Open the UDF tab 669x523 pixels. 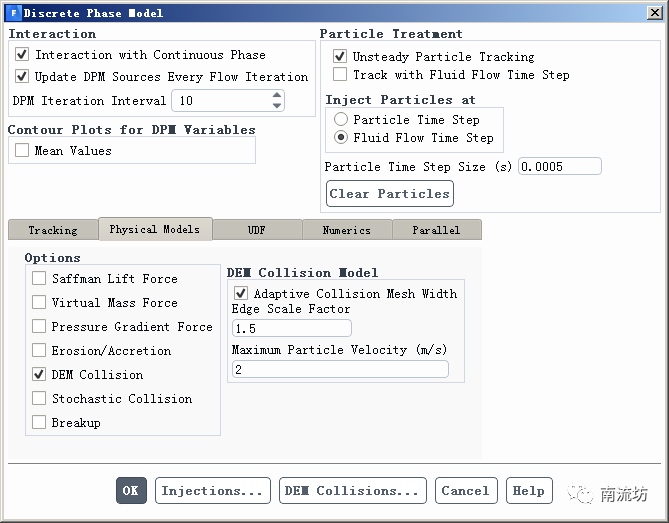click(257, 230)
